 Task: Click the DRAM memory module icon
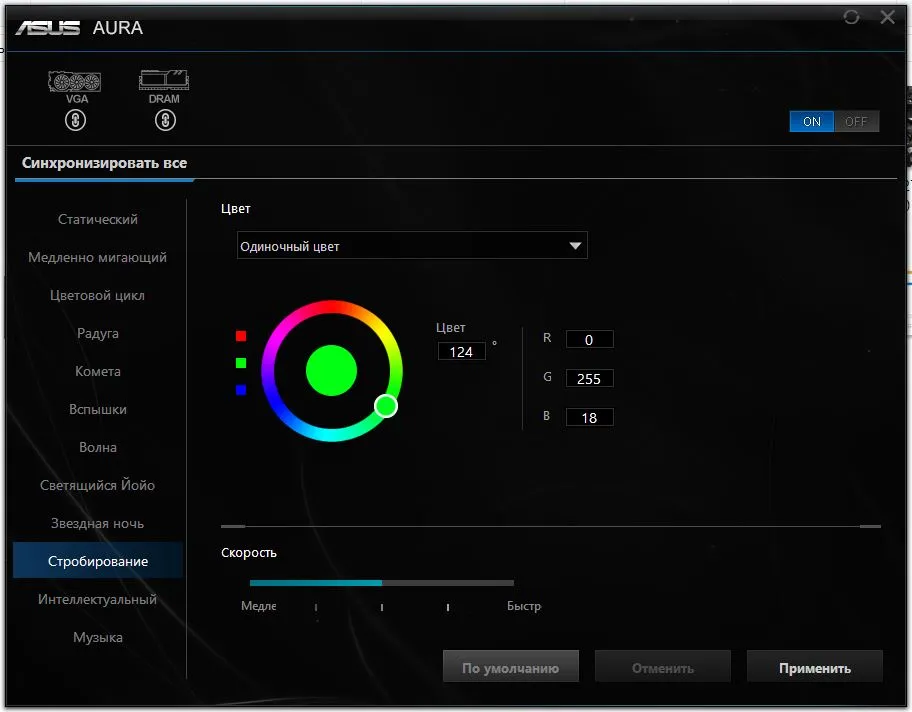(164, 81)
